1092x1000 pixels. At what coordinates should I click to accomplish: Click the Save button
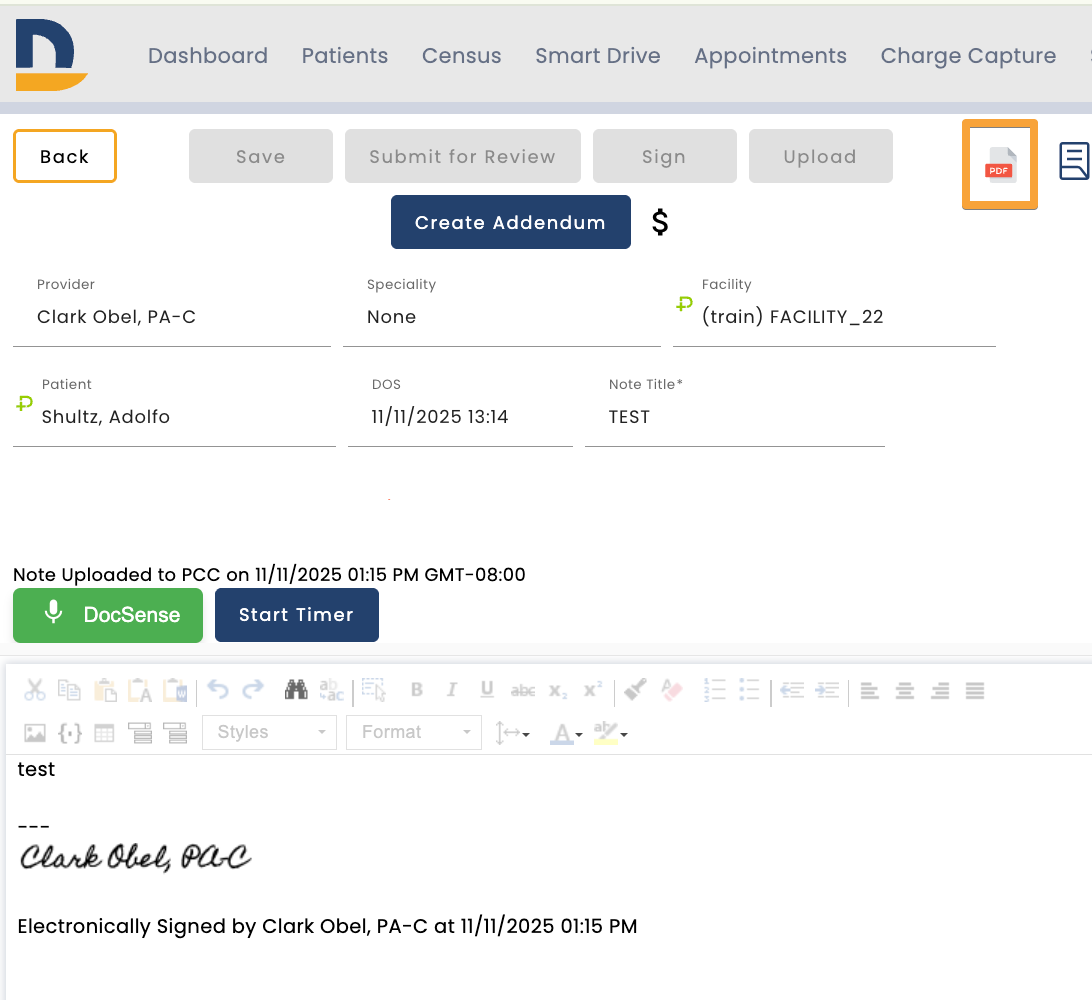(x=260, y=156)
